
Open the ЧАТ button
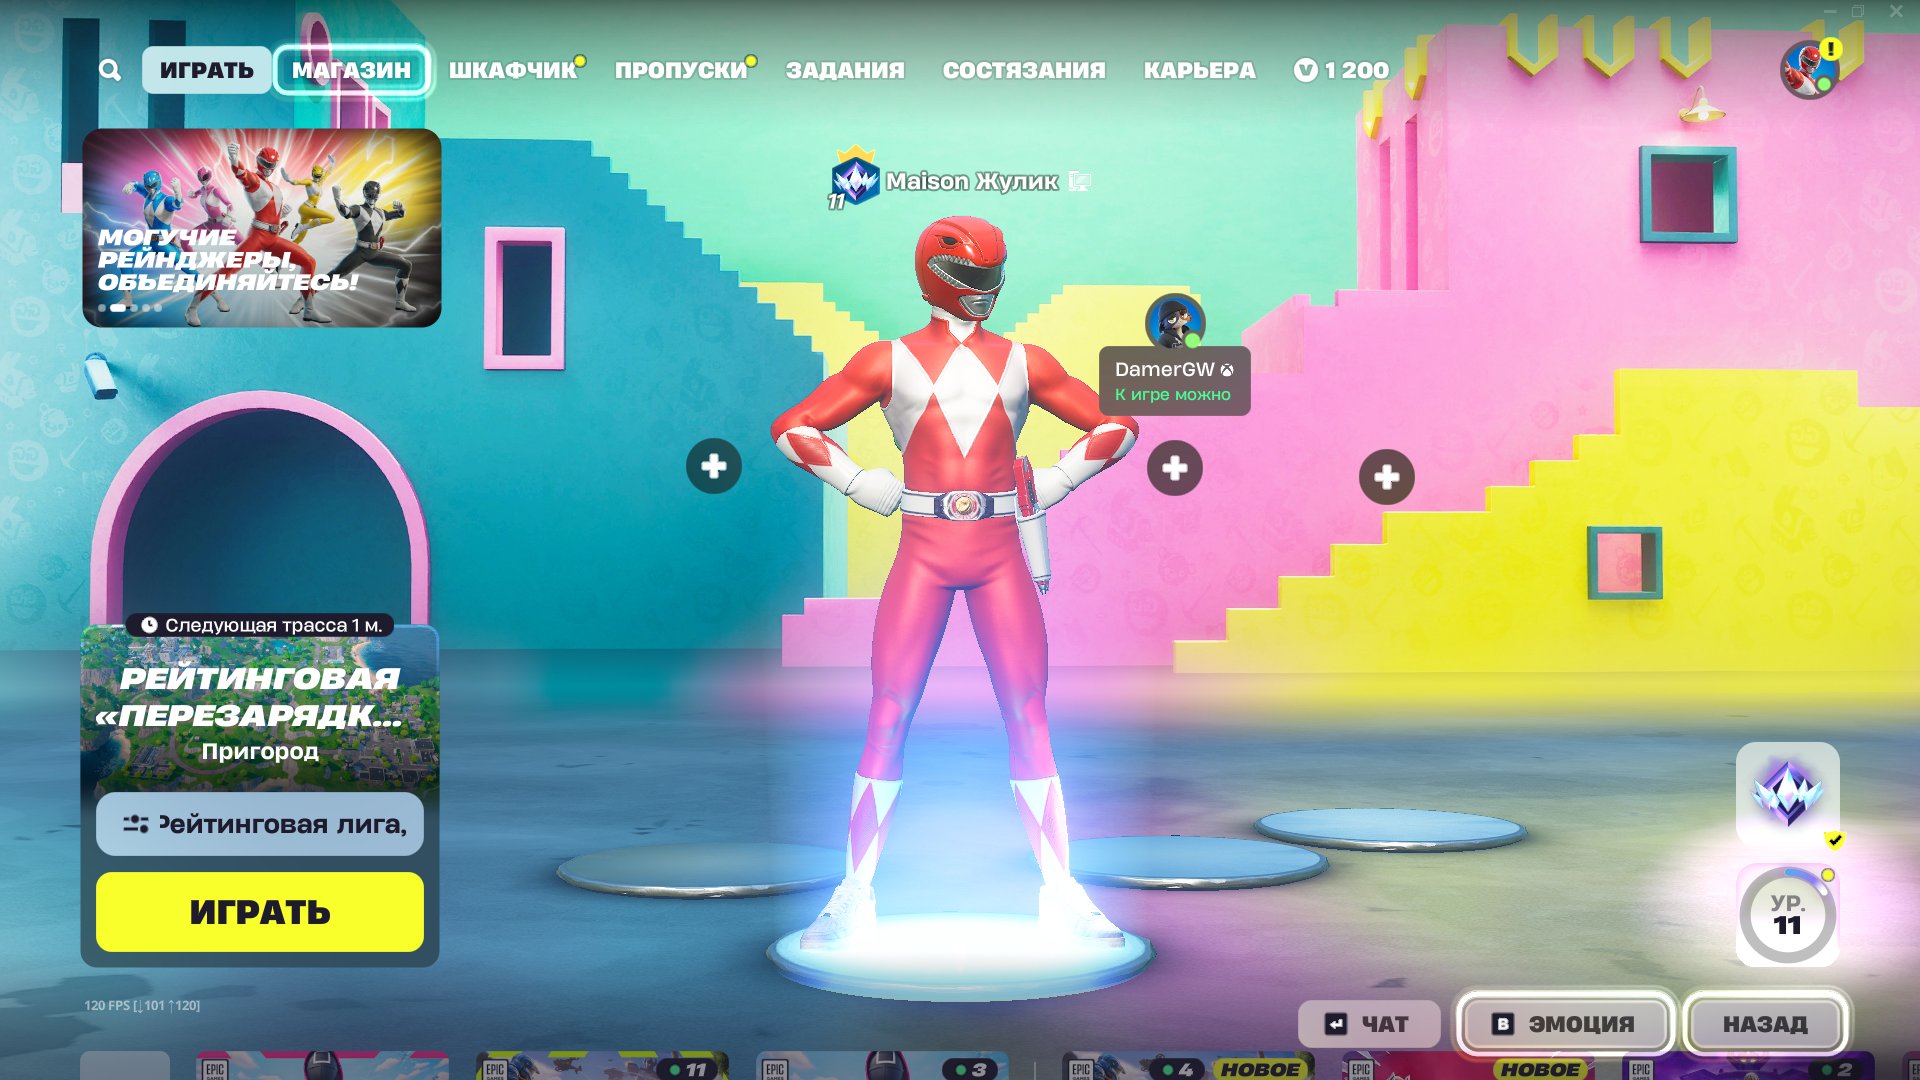[x=1368, y=1023]
